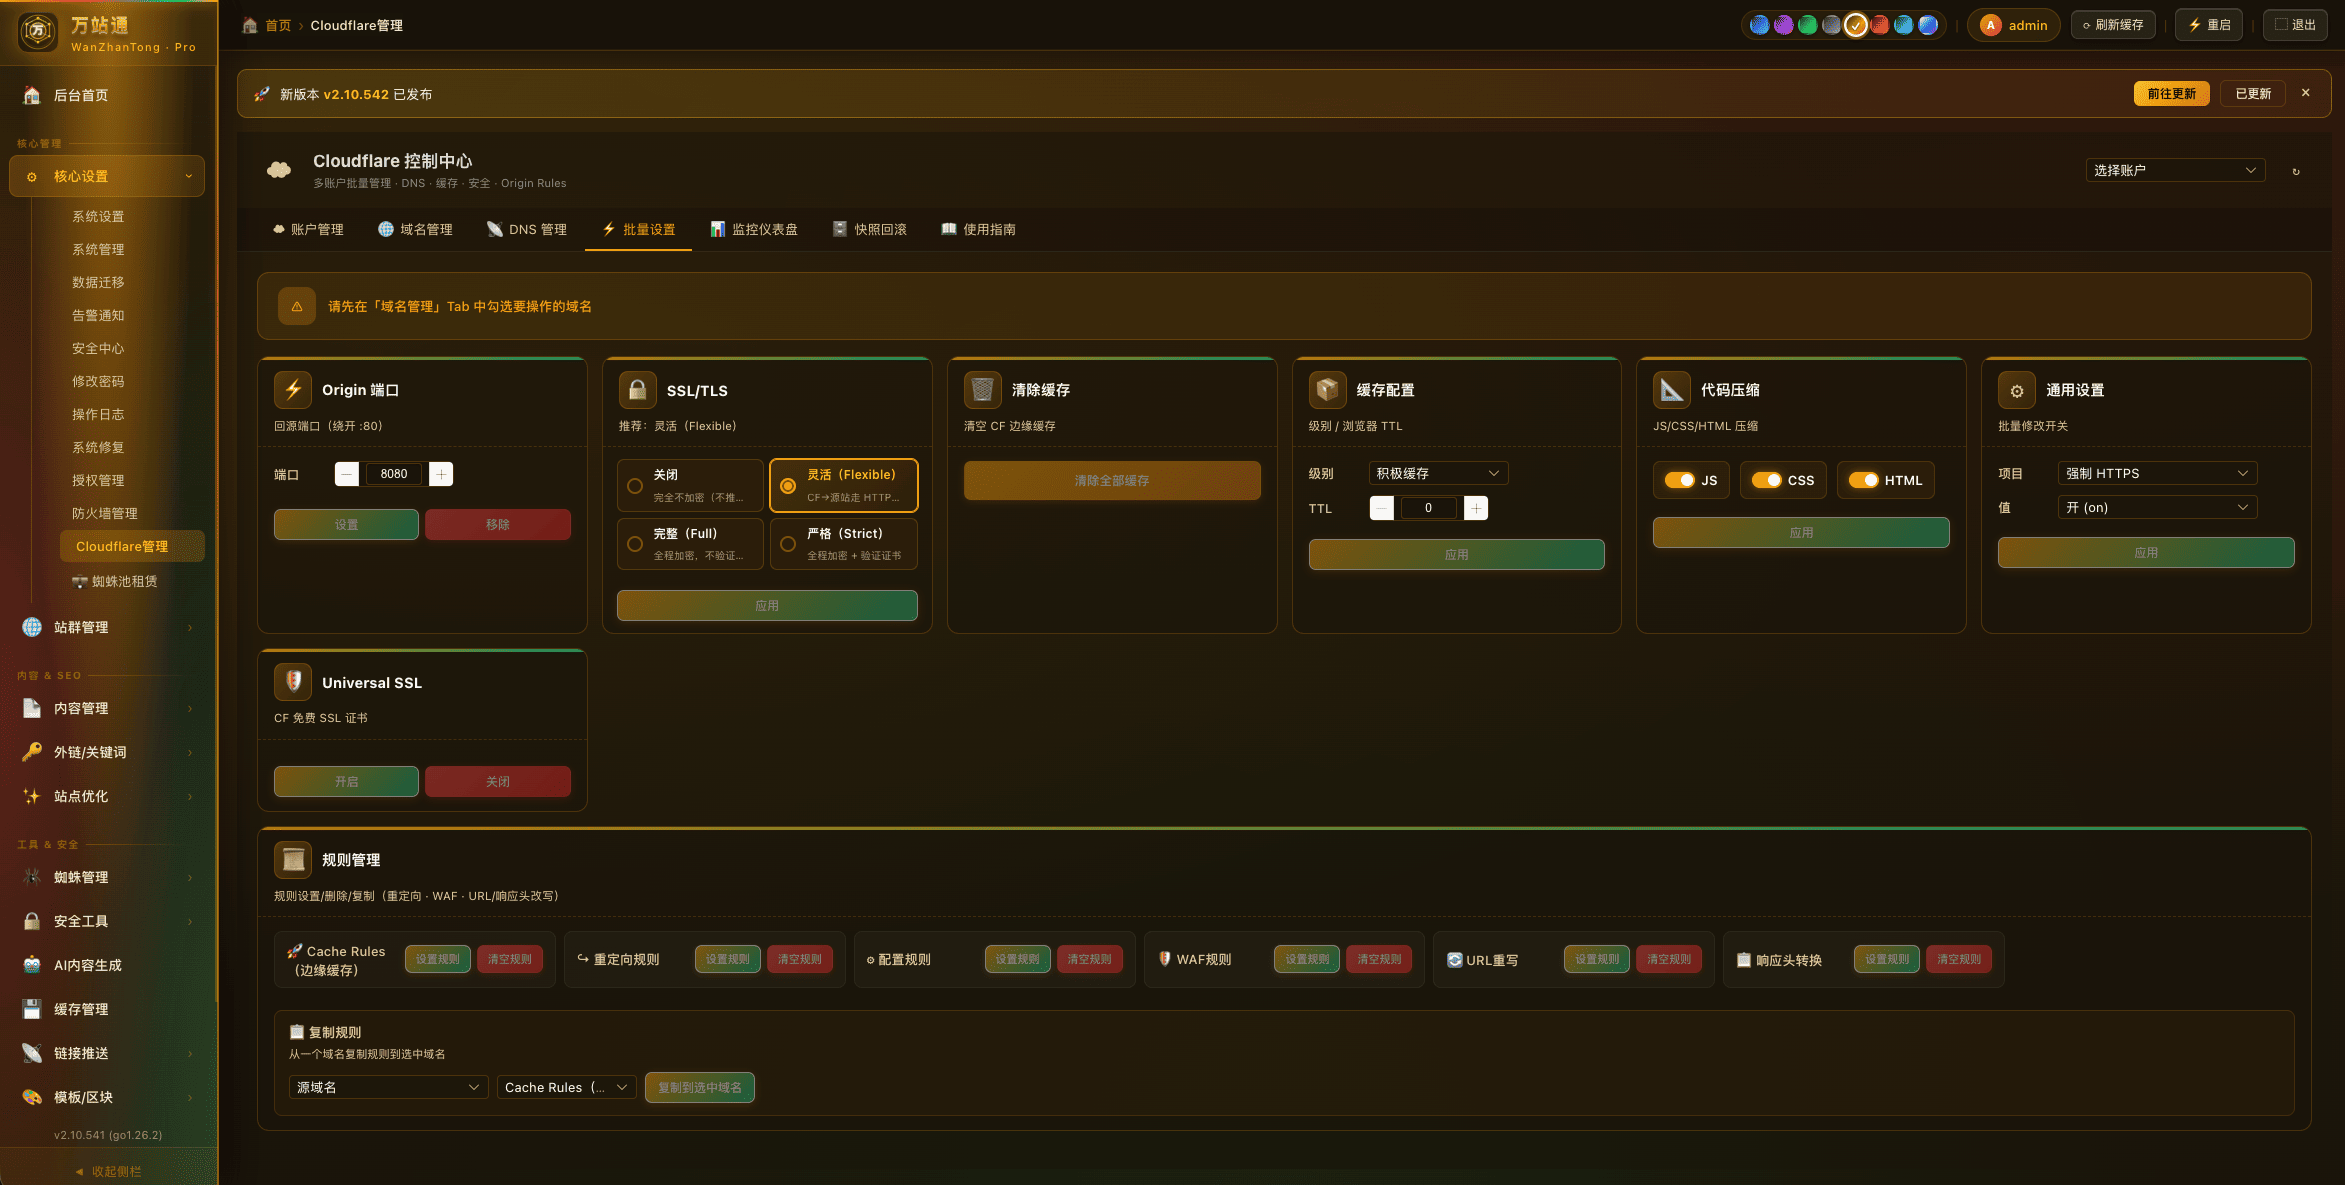Click the 缓存配置 package box icon
The width and height of the screenshot is (2345, 1185).
tap(1327, 390)
